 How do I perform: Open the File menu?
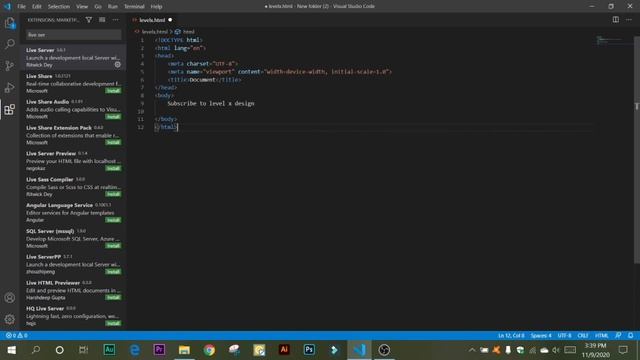pyautogui.click(x=21, y=7)
